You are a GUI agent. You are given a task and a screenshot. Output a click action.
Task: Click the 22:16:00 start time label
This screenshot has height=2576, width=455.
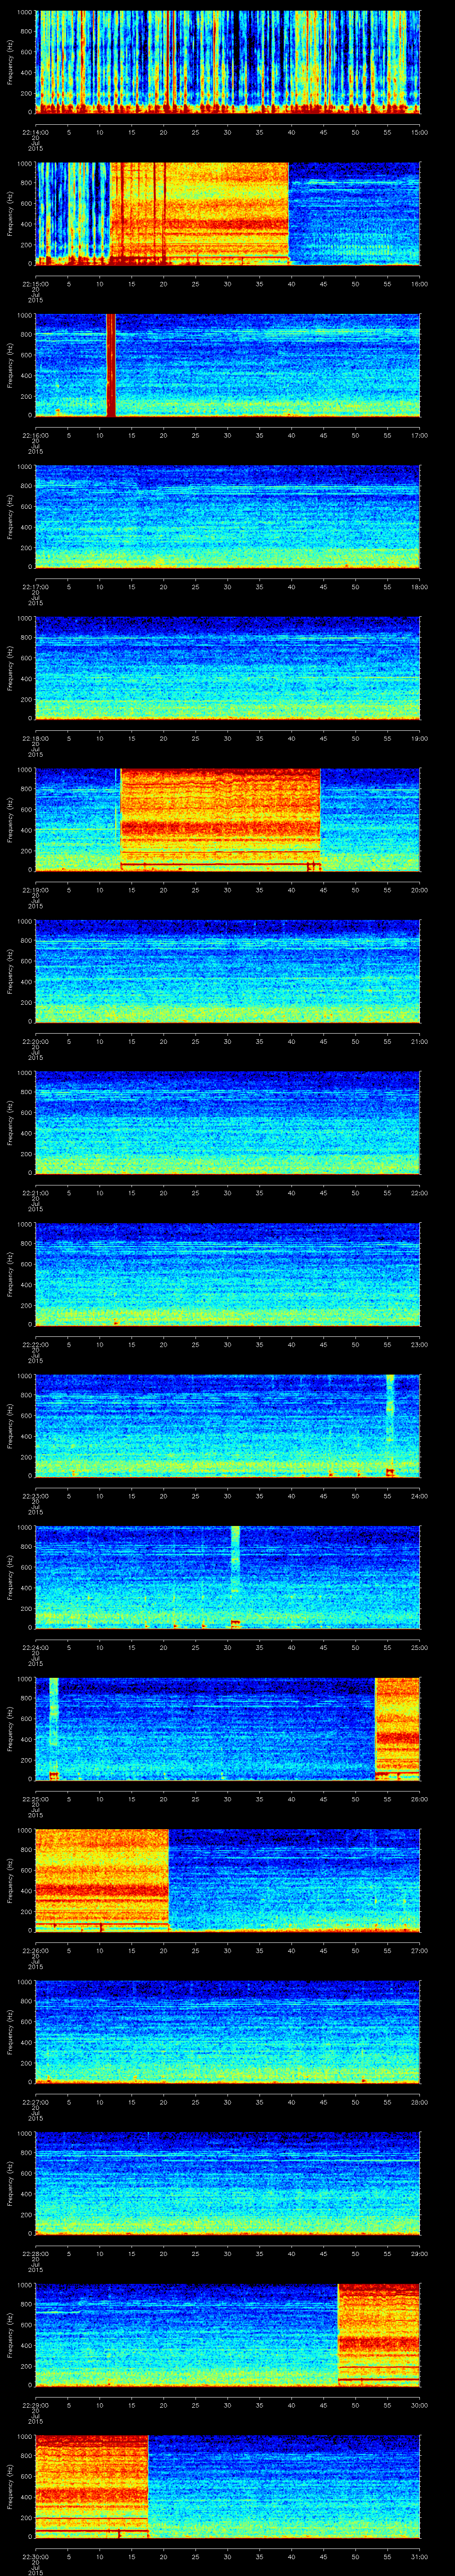click(x=35, y=435)
